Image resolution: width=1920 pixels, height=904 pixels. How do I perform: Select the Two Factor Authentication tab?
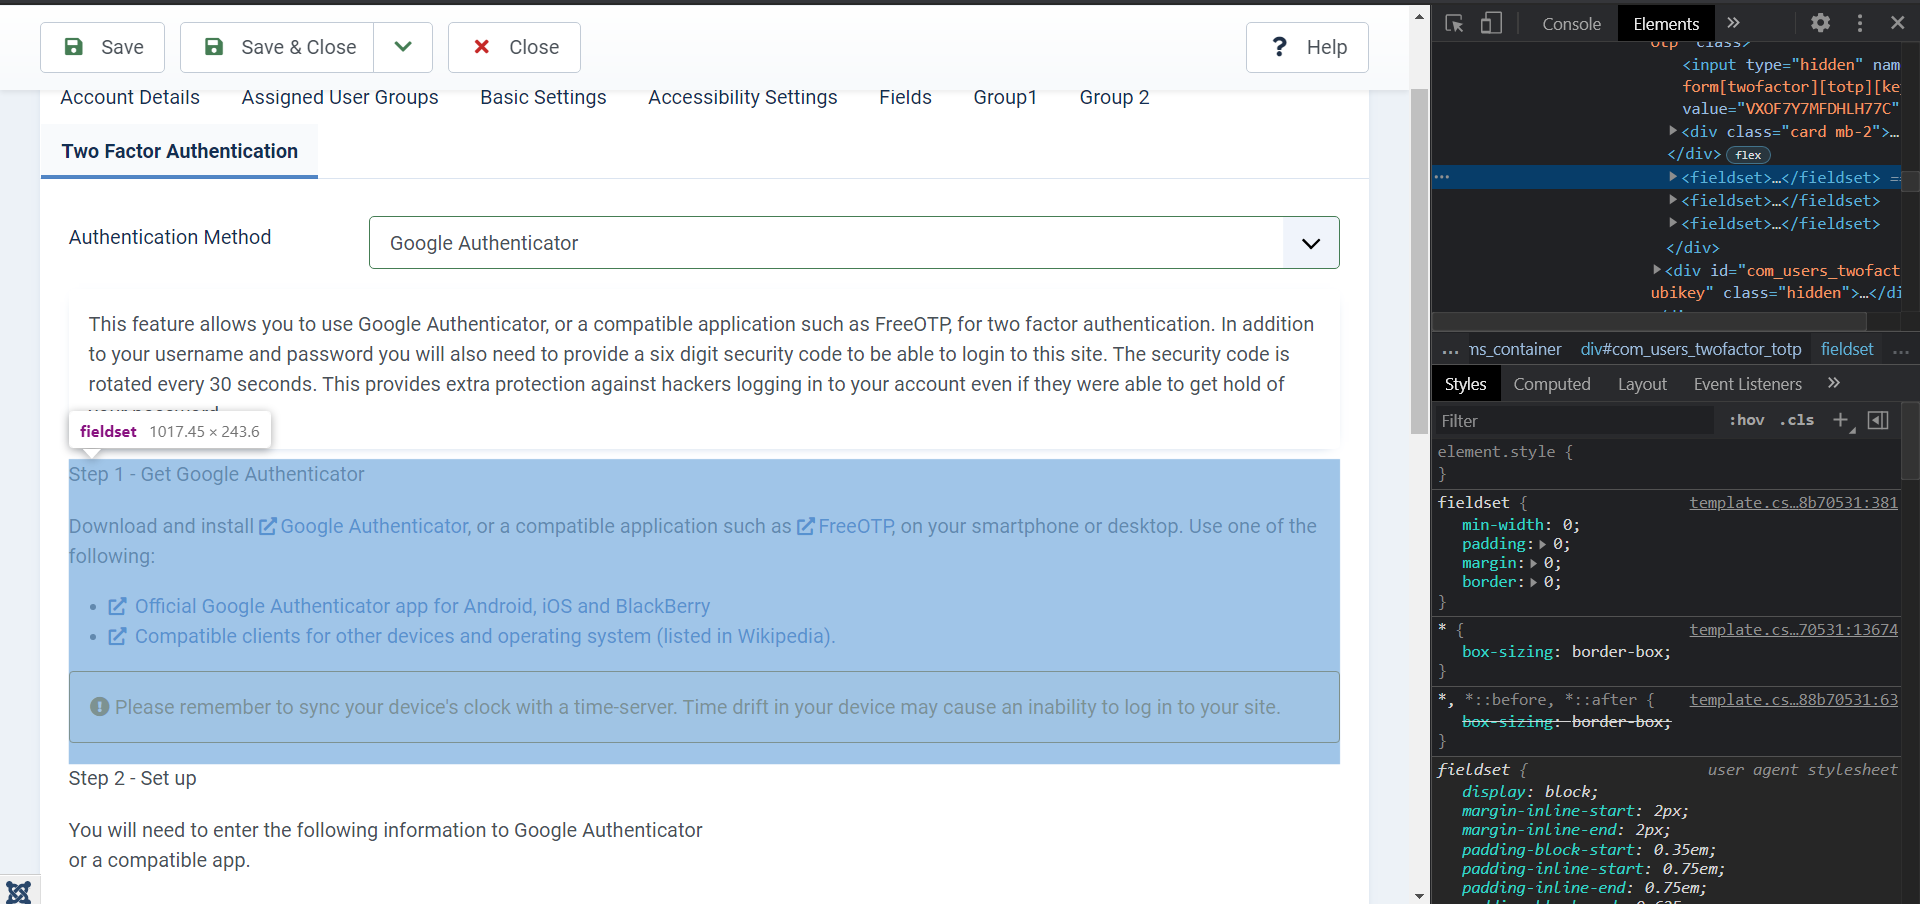pos(180,151)
